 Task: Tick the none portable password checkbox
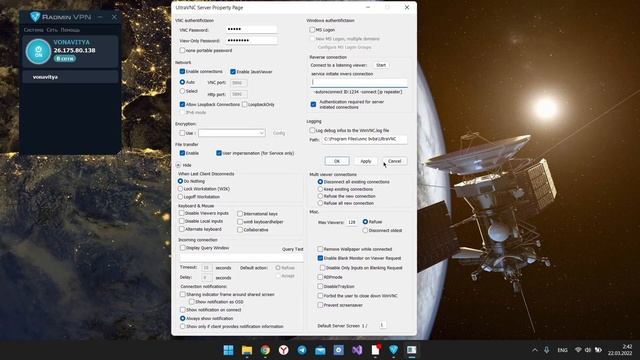point(182,51)
